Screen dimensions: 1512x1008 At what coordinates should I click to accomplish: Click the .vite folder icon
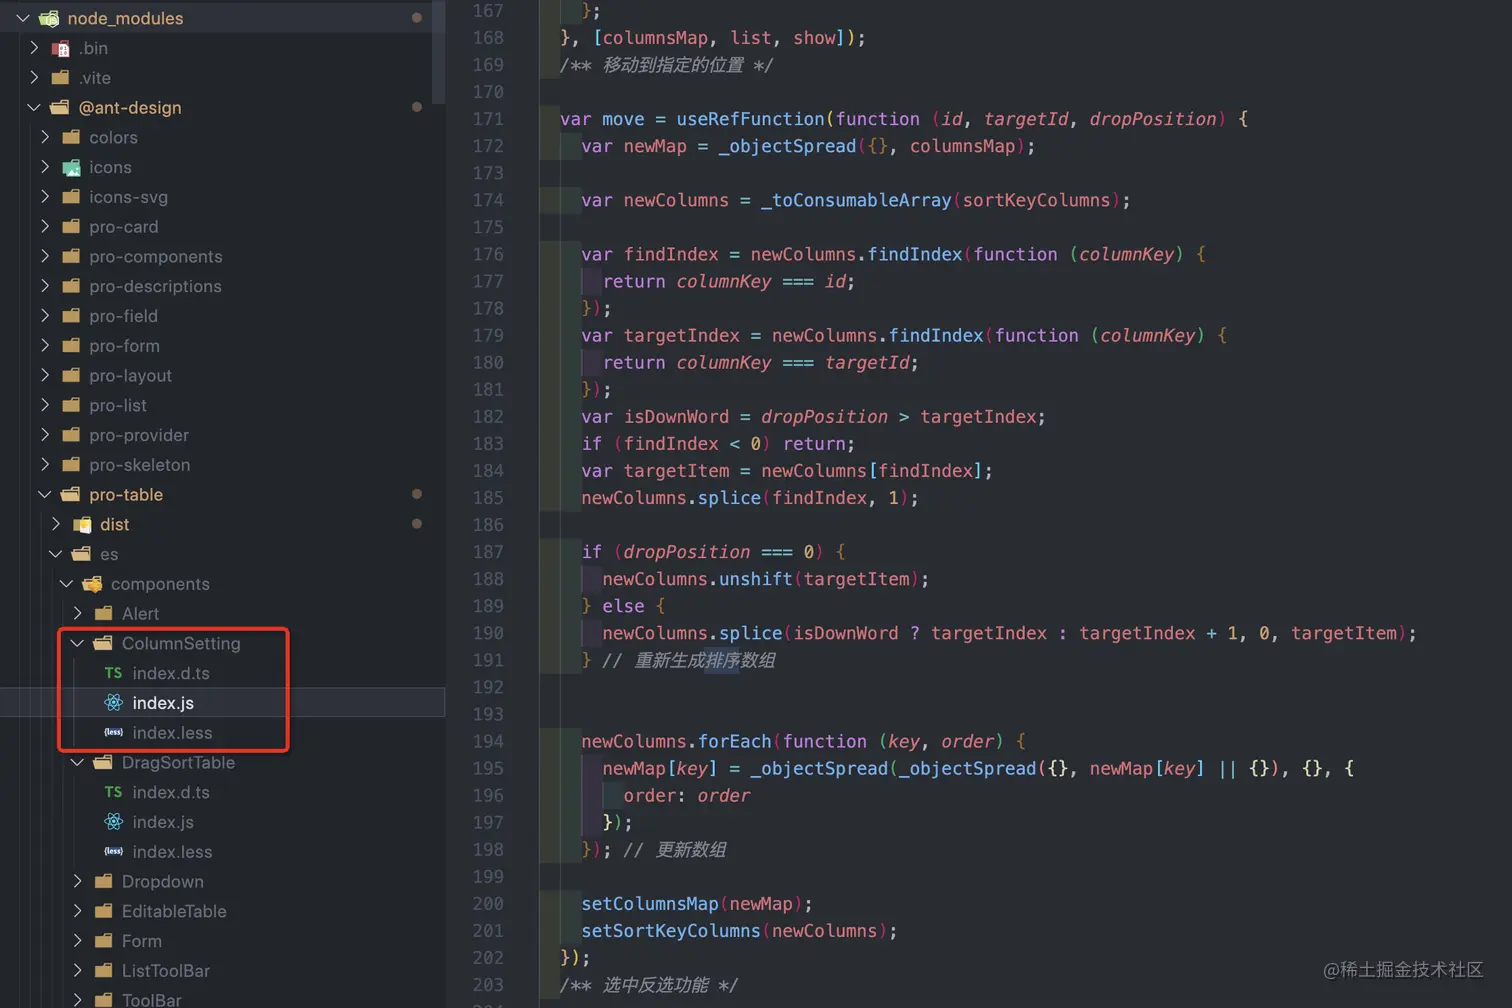[x=61, y=78]
